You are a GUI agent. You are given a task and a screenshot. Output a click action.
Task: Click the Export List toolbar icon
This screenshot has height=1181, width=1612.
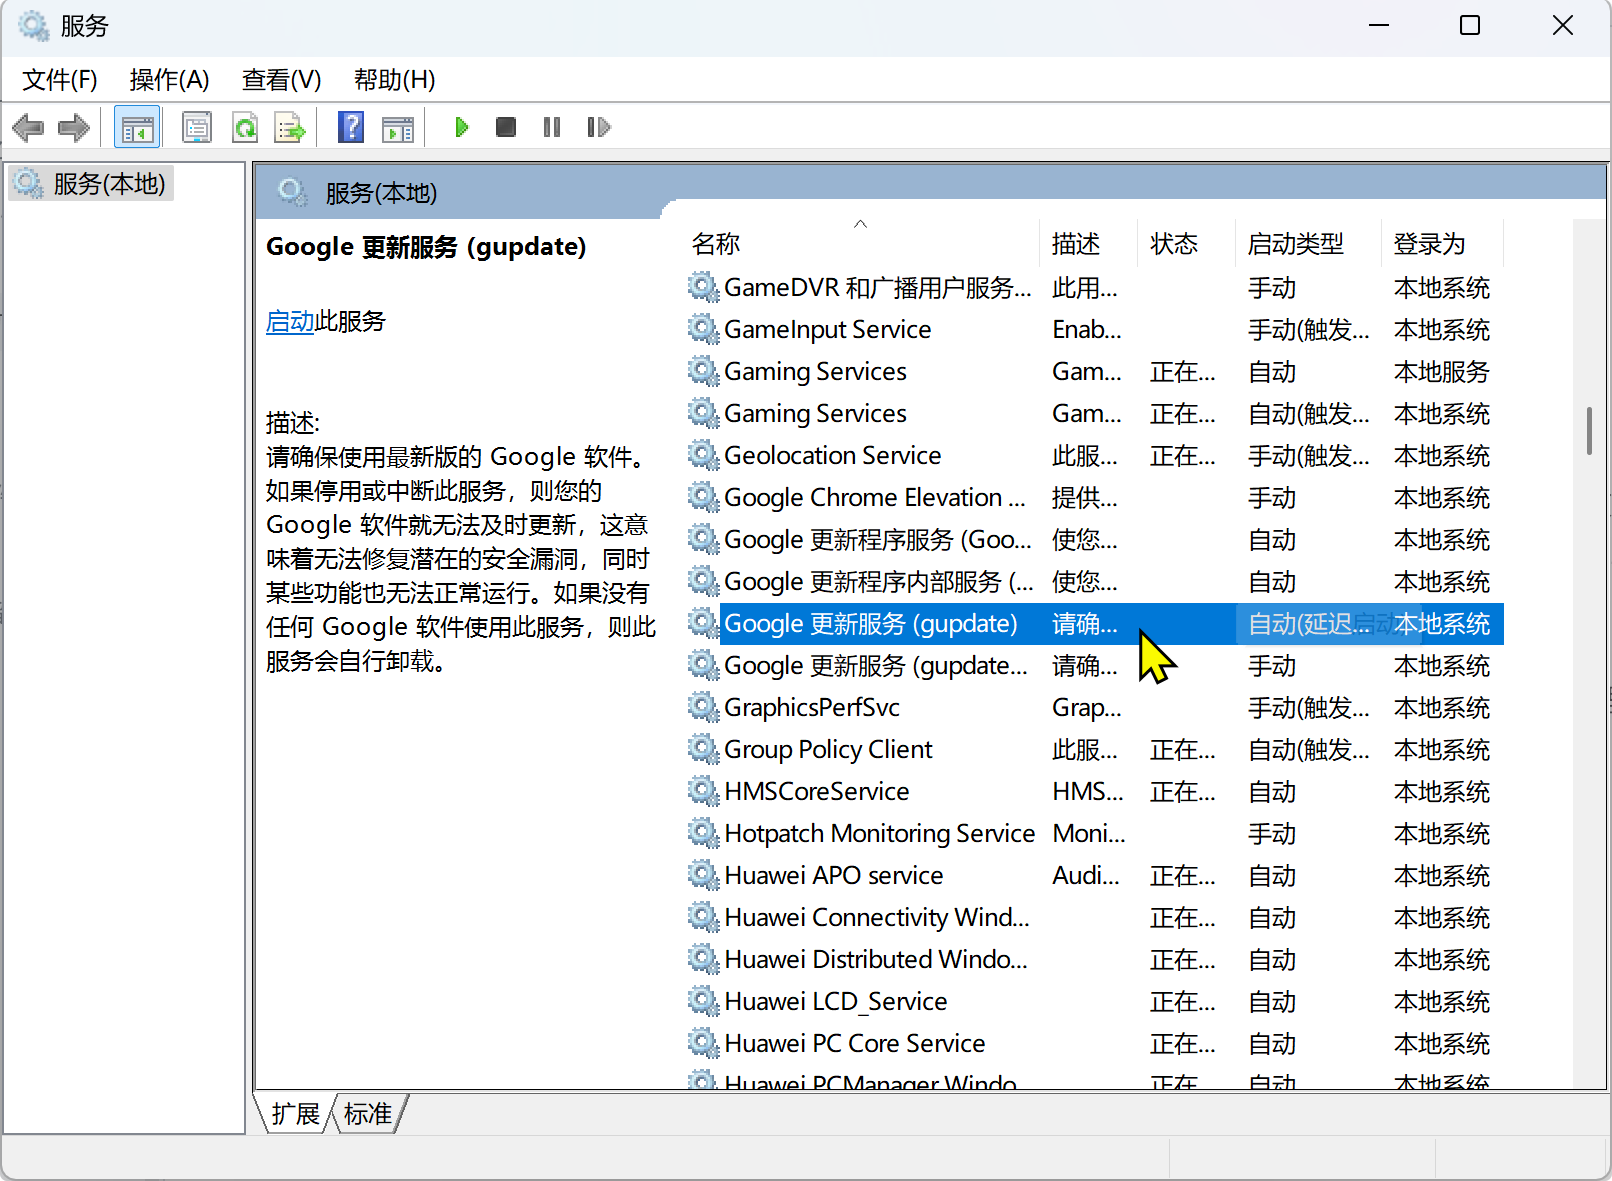(290, 128)
